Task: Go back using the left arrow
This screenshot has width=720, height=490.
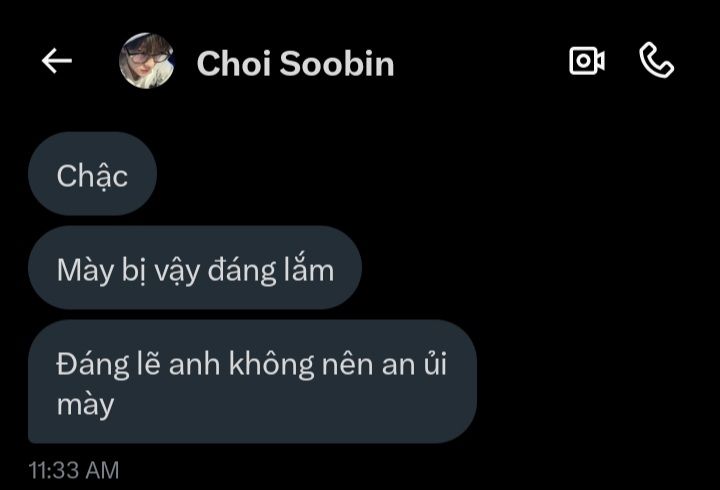Action: point(57,61)
